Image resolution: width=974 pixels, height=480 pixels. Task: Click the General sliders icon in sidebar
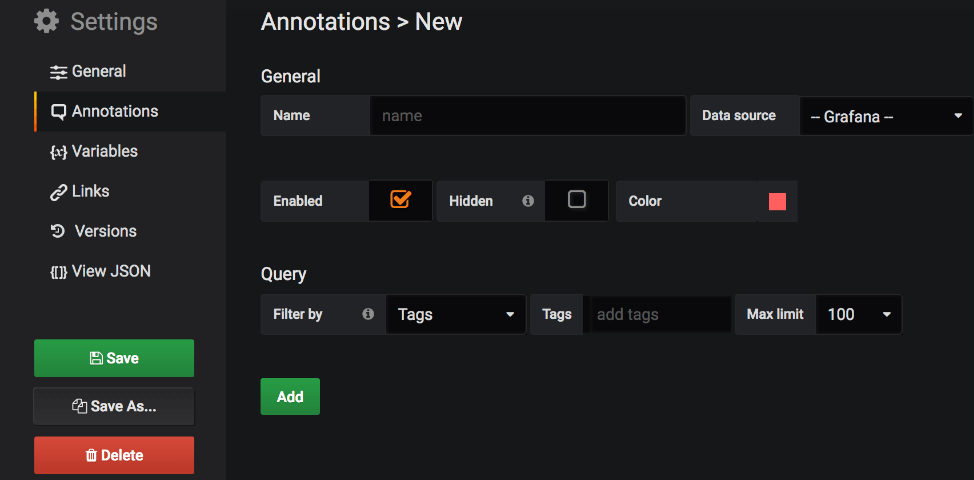click(x=59, y=72)
